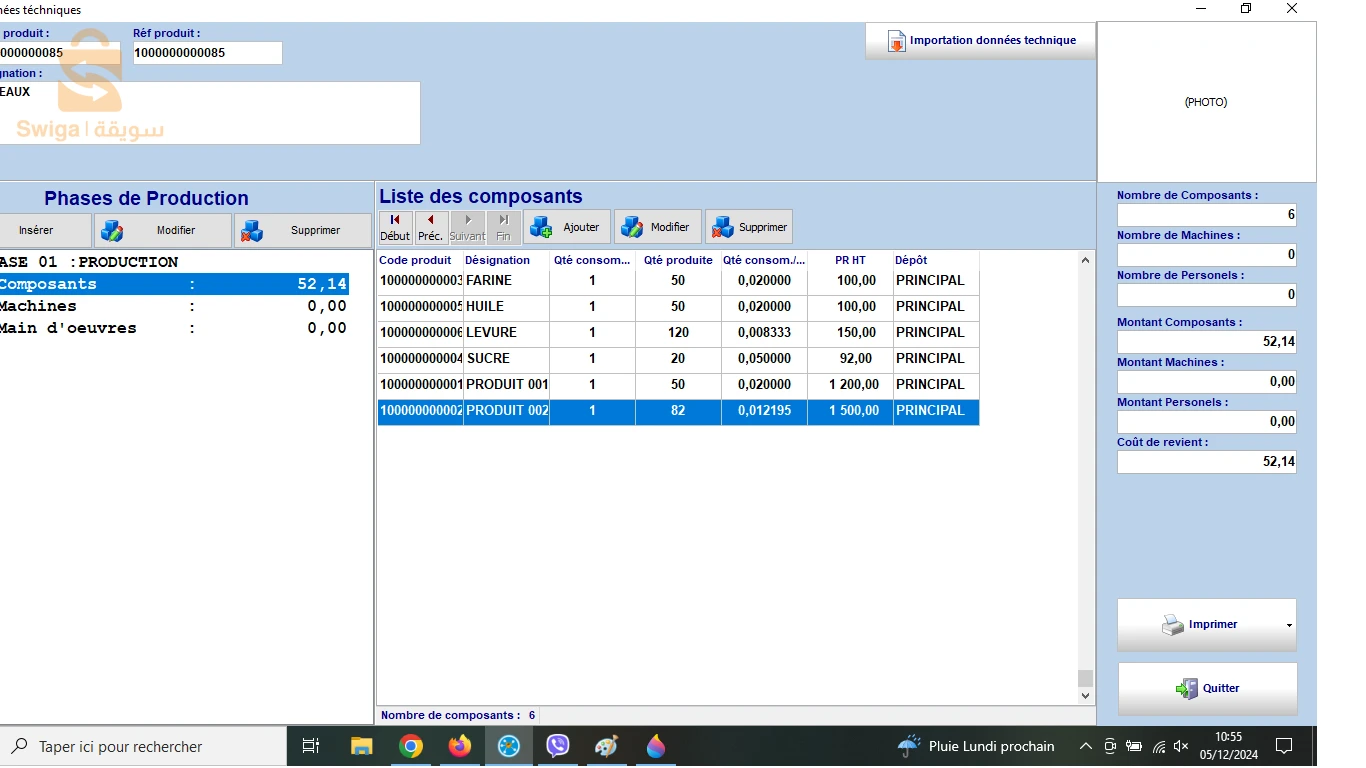Image resolution: width=1366 pixels, height=768 pixels.
Task: Open the notification center icon
Action: click(1284, 746)
